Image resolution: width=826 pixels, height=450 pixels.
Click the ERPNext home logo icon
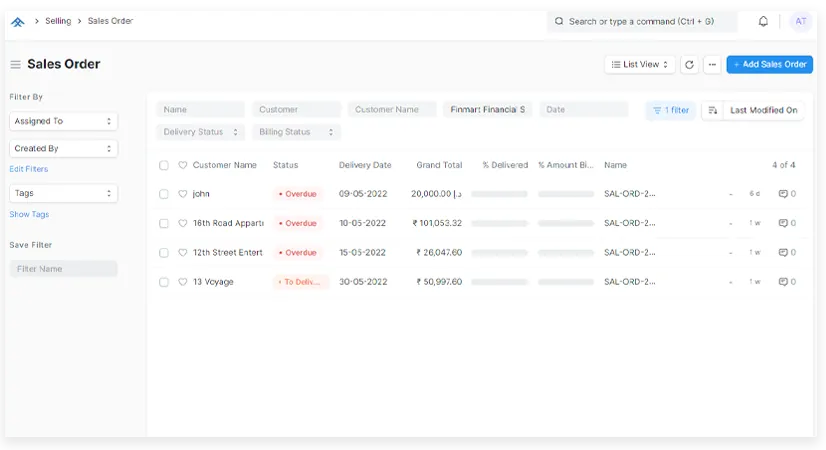pos(17,21)
